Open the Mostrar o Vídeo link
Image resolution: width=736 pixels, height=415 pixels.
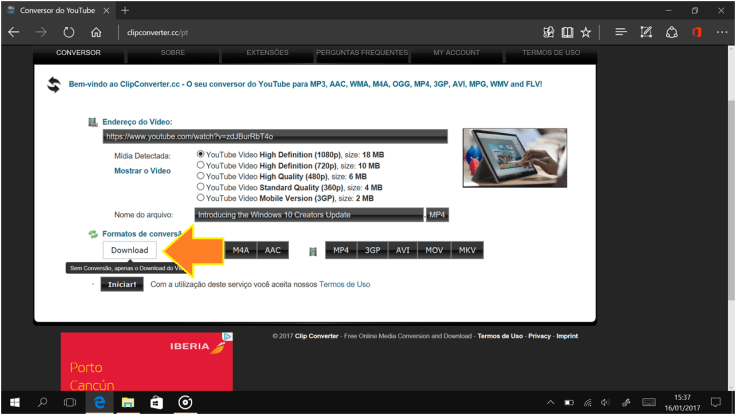click(142, 171)
